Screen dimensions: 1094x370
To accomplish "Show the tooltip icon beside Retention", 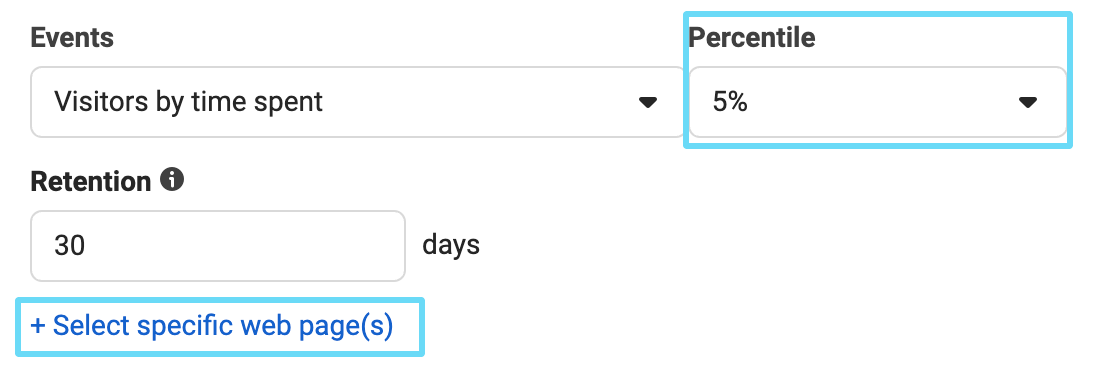I will [172, 180].
